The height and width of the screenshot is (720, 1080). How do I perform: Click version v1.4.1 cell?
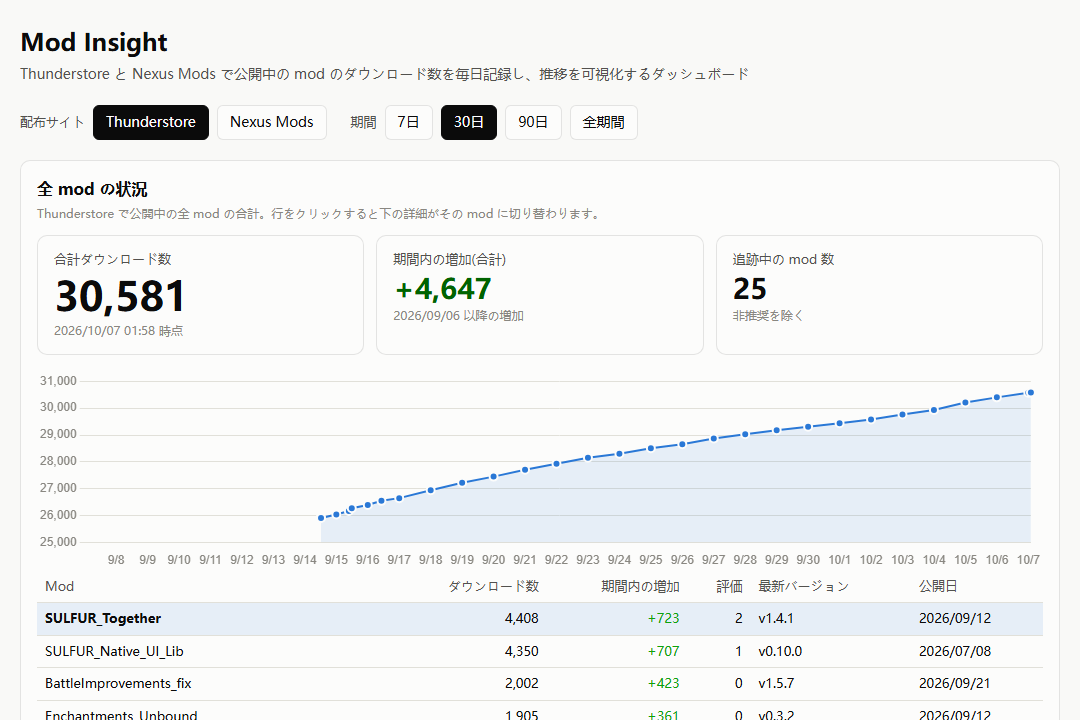point(776,619)
